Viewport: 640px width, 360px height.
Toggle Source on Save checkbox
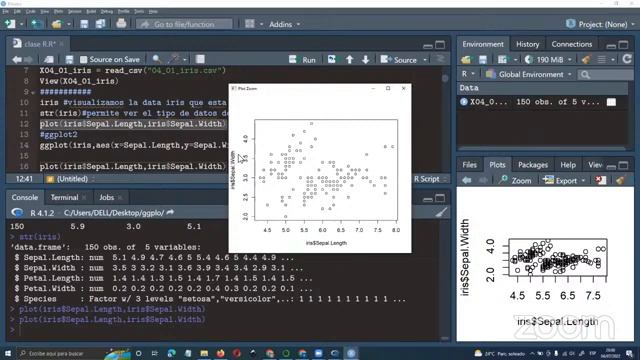(x=83, y=60)
